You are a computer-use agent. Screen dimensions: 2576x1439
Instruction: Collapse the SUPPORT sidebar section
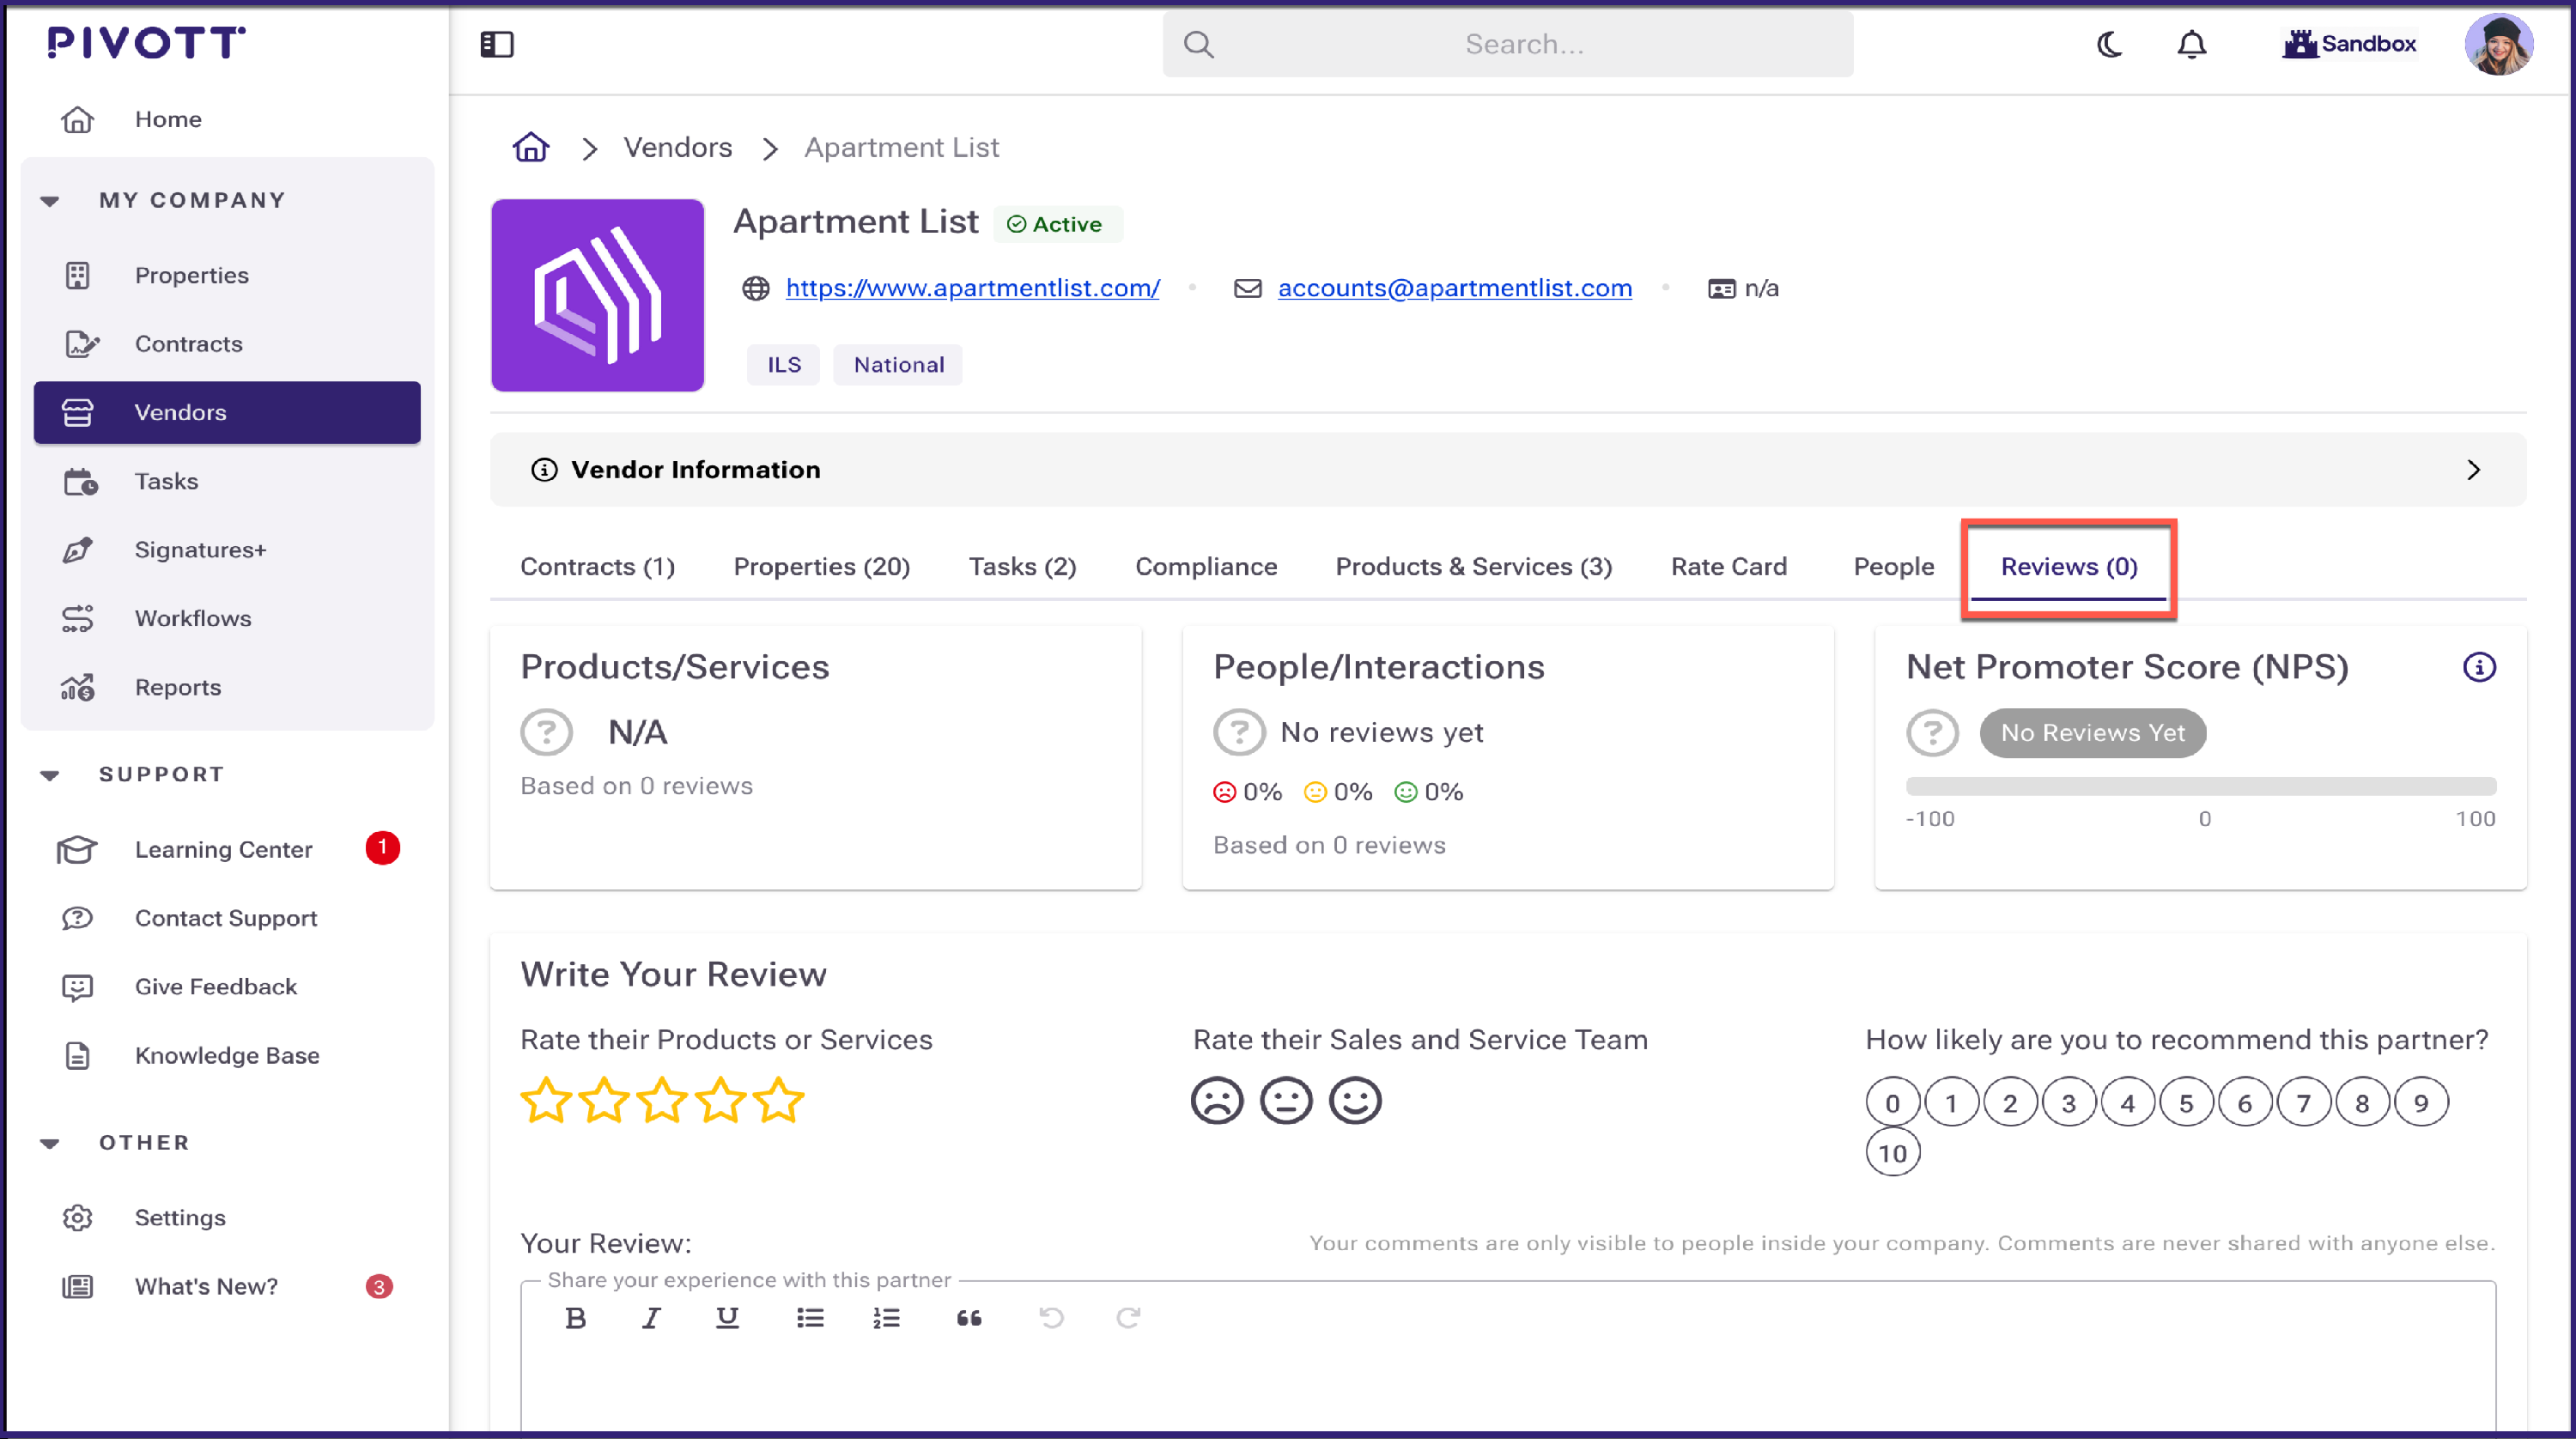coord(50,775)
